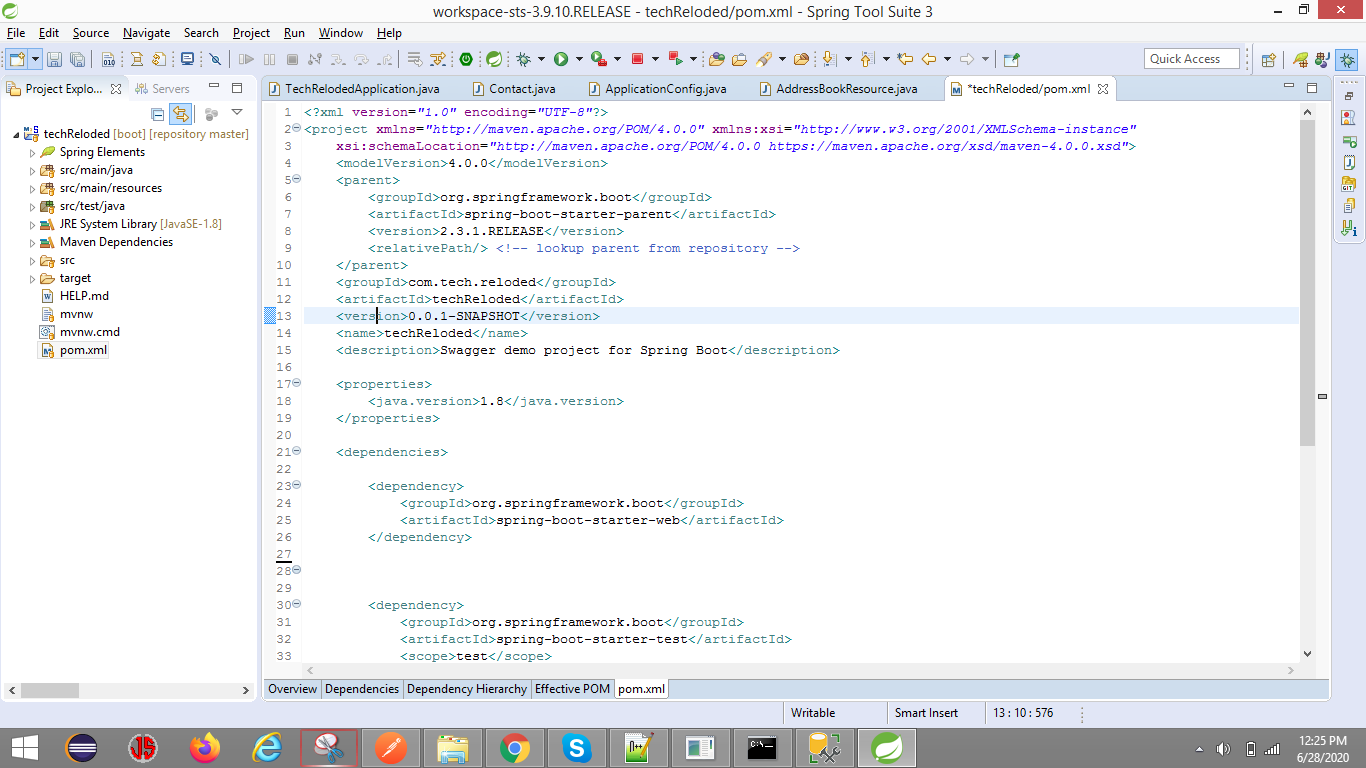Click the Run External Tools icon
1366x768 pixels.
[599, 59]
